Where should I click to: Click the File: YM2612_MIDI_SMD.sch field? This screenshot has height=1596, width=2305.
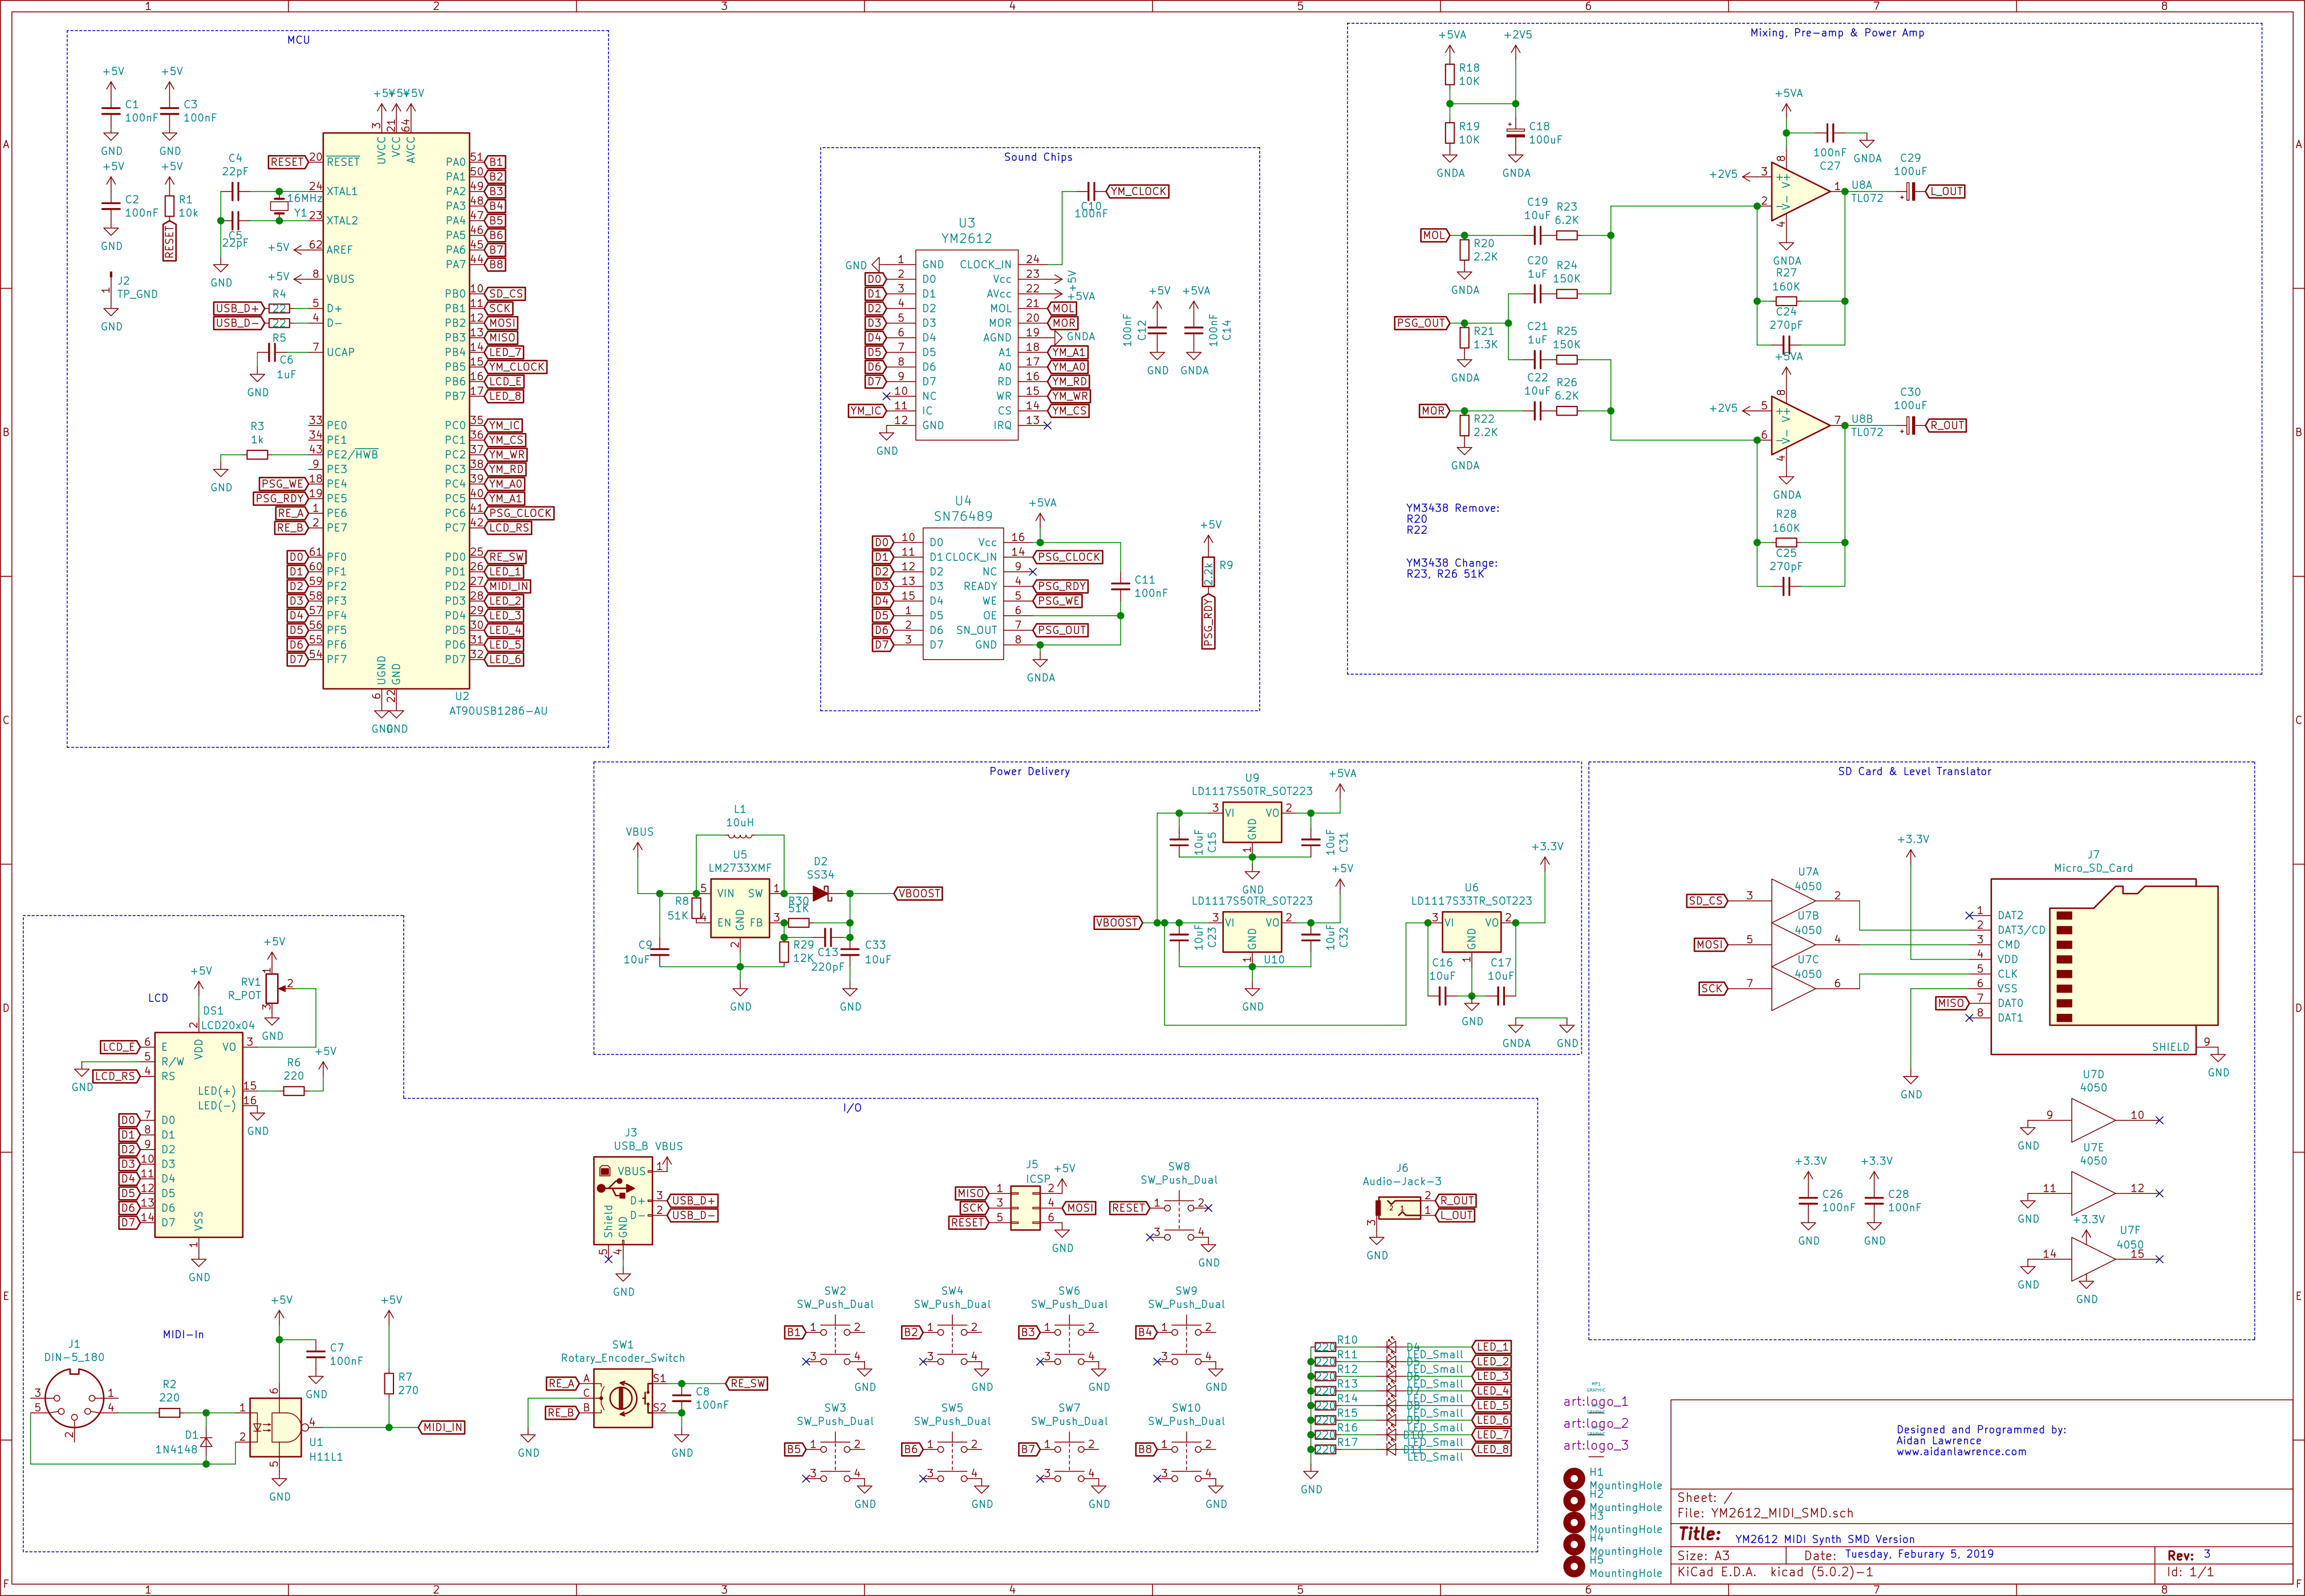click(x=1765, y=1513)
